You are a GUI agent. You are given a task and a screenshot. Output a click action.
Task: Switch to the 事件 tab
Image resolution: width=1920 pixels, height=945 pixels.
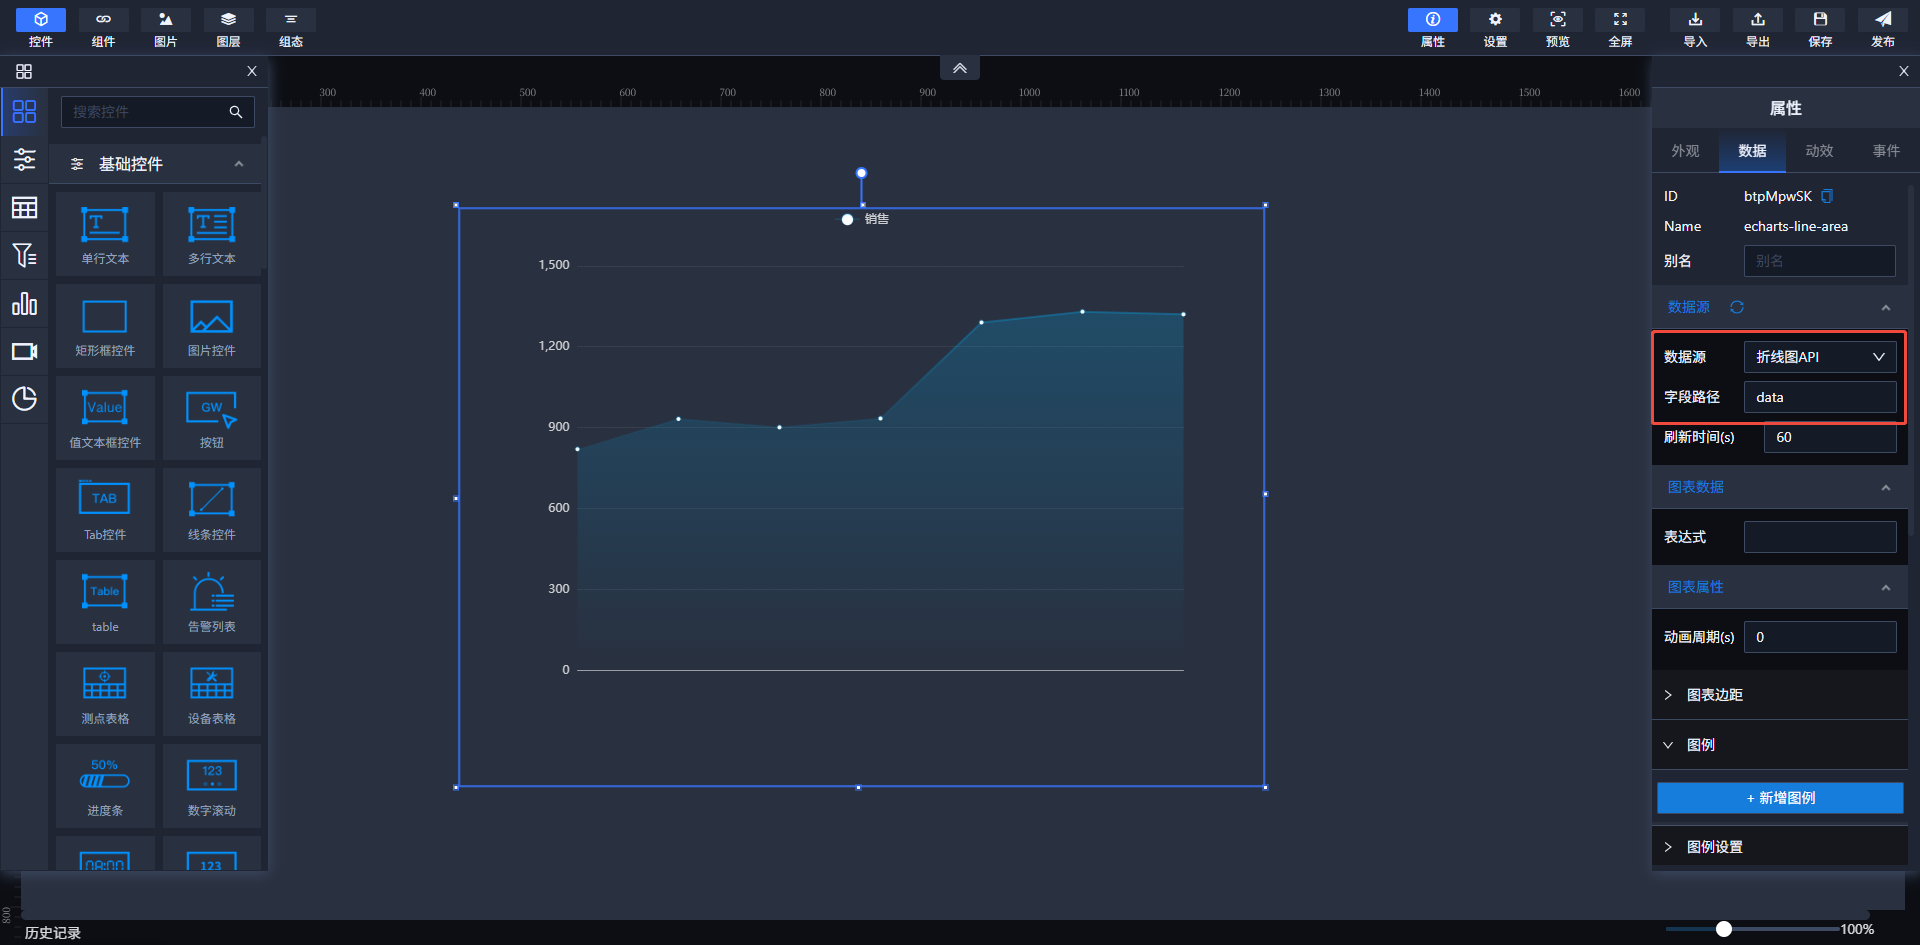pos(1886,151)
